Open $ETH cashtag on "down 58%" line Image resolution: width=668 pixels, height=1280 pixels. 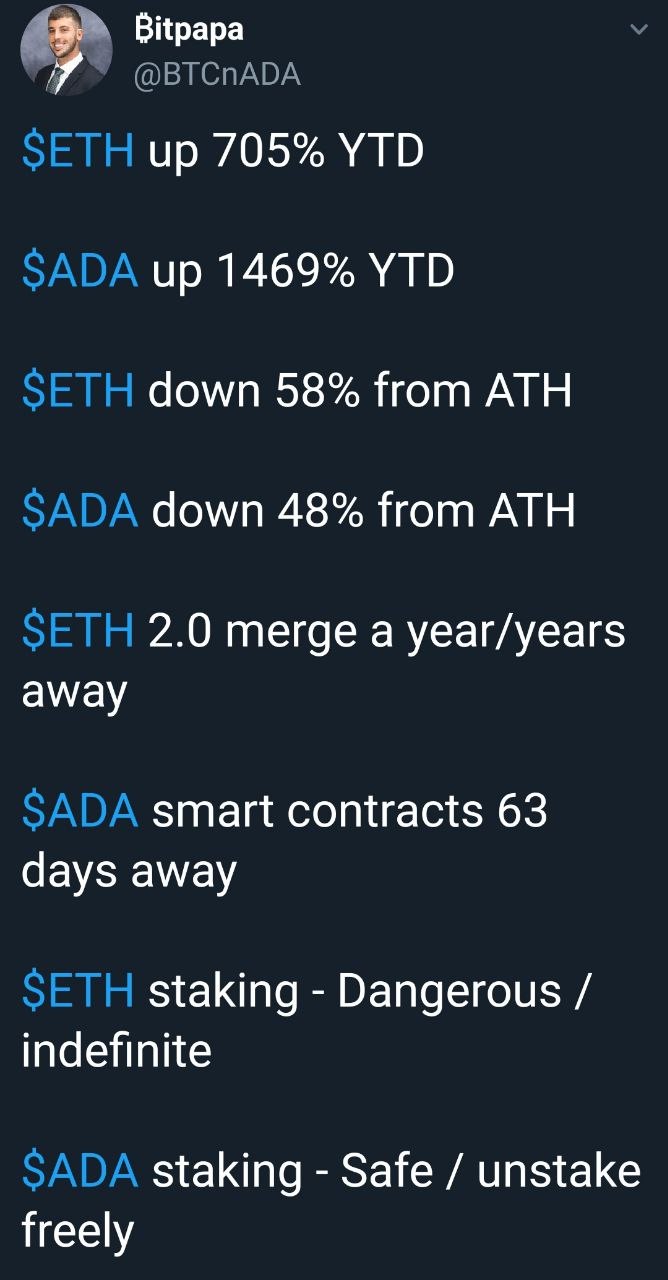click(x=78, y=391)
